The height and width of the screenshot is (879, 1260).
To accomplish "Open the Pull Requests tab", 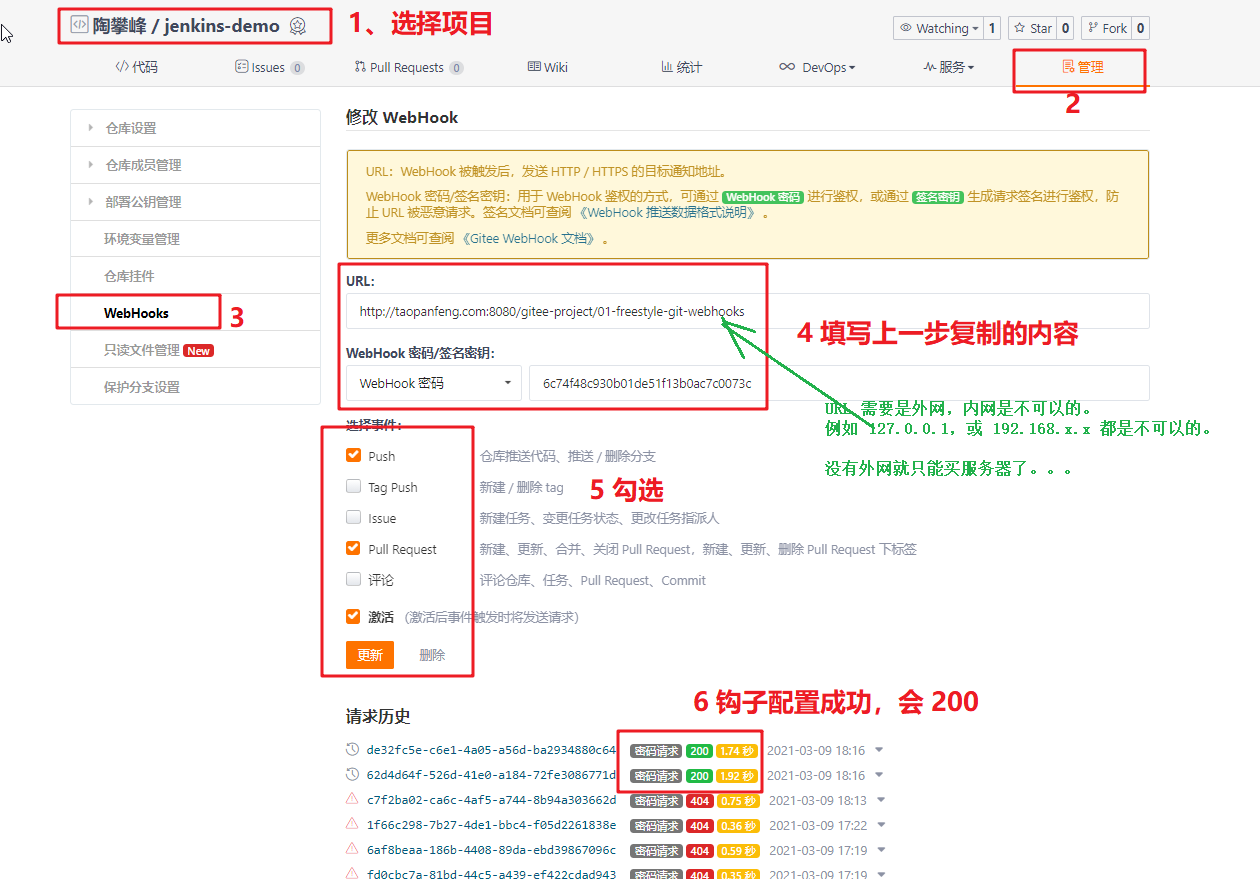I will (408, 67).
